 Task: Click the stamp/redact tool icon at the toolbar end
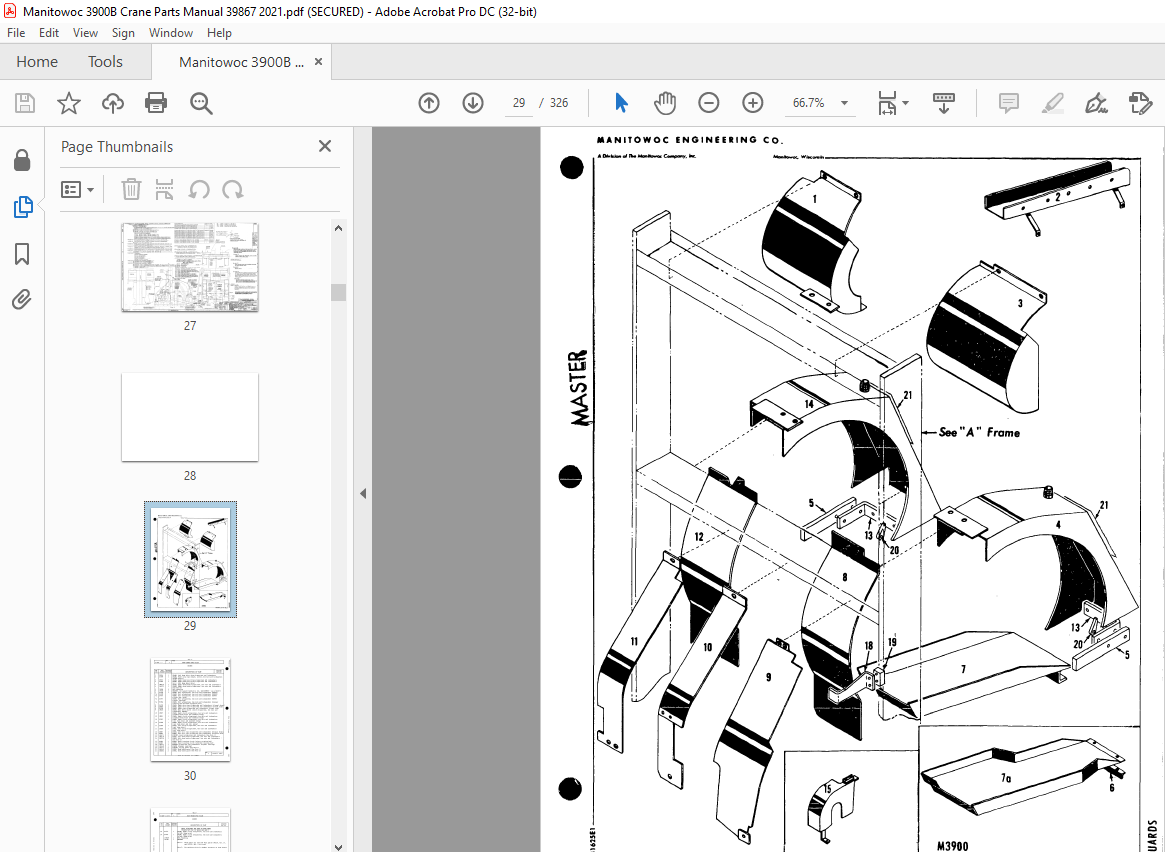(x=1140, y=103)
